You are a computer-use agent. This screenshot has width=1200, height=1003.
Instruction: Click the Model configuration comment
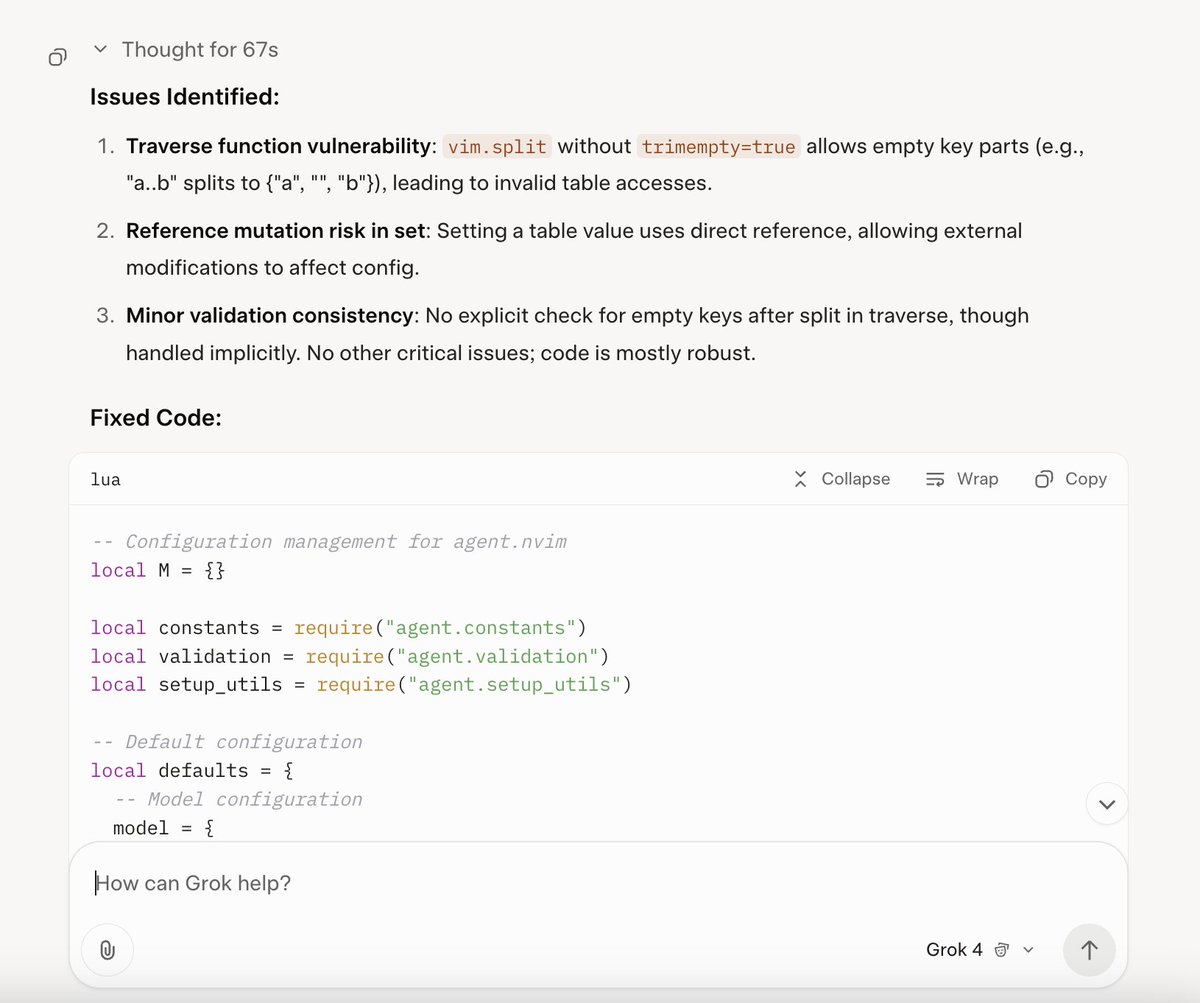click(x=238, y=799)
